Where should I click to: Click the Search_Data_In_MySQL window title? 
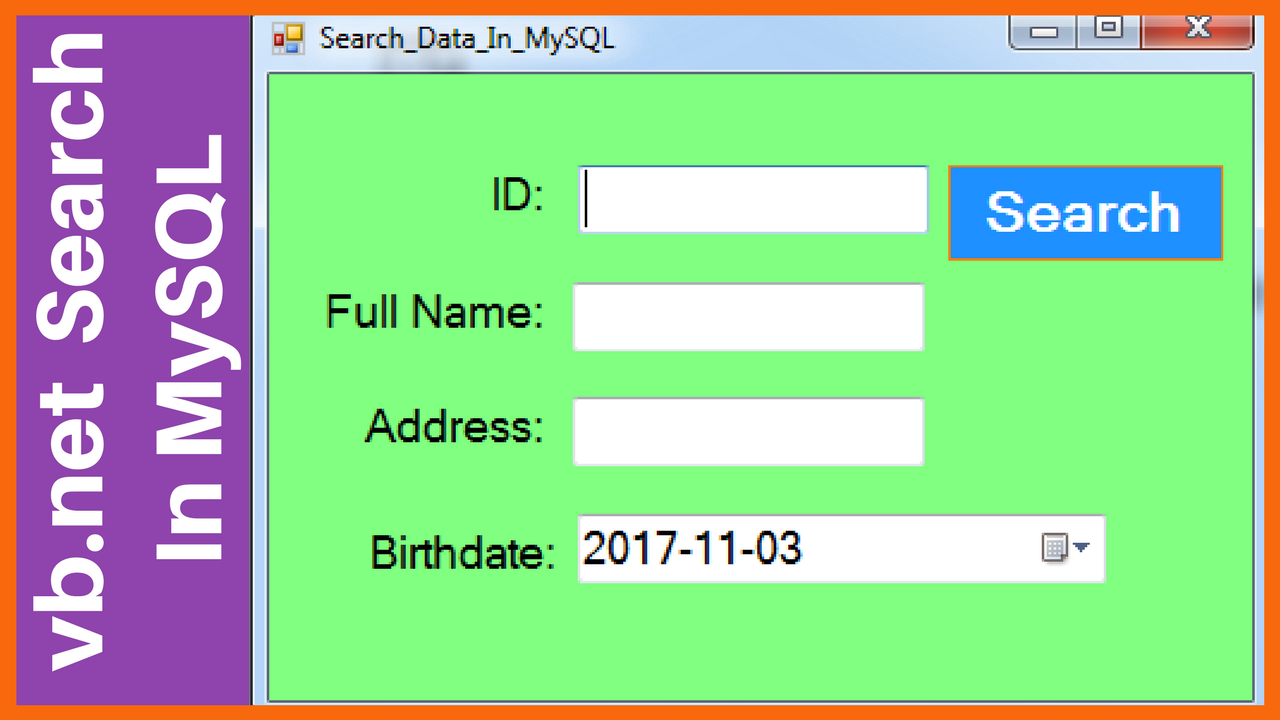[x=467, y=39]
